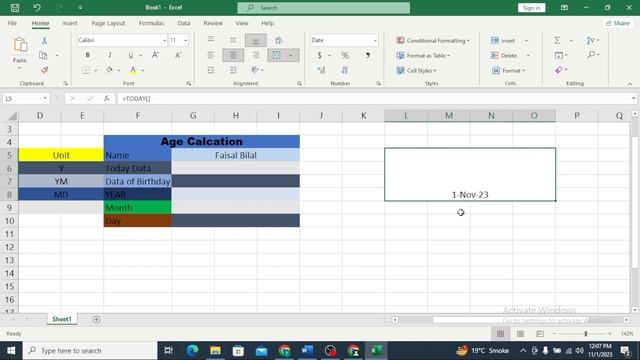Viewport: 640px width, 360px height.
Task: Expand the formula bar
Action: 633,98
